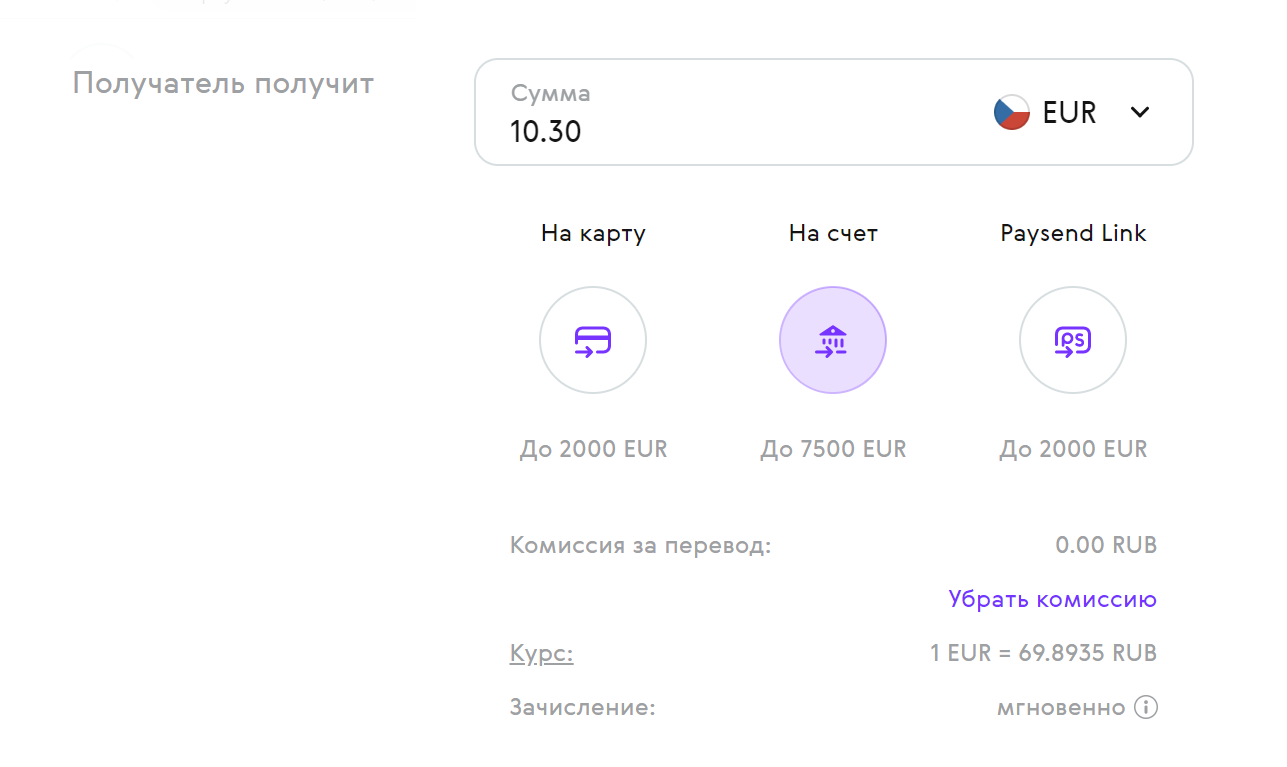Open the underlined "Курс:" link
The height and width of the screenshot is (767, 1287).
tap(541, 654)
